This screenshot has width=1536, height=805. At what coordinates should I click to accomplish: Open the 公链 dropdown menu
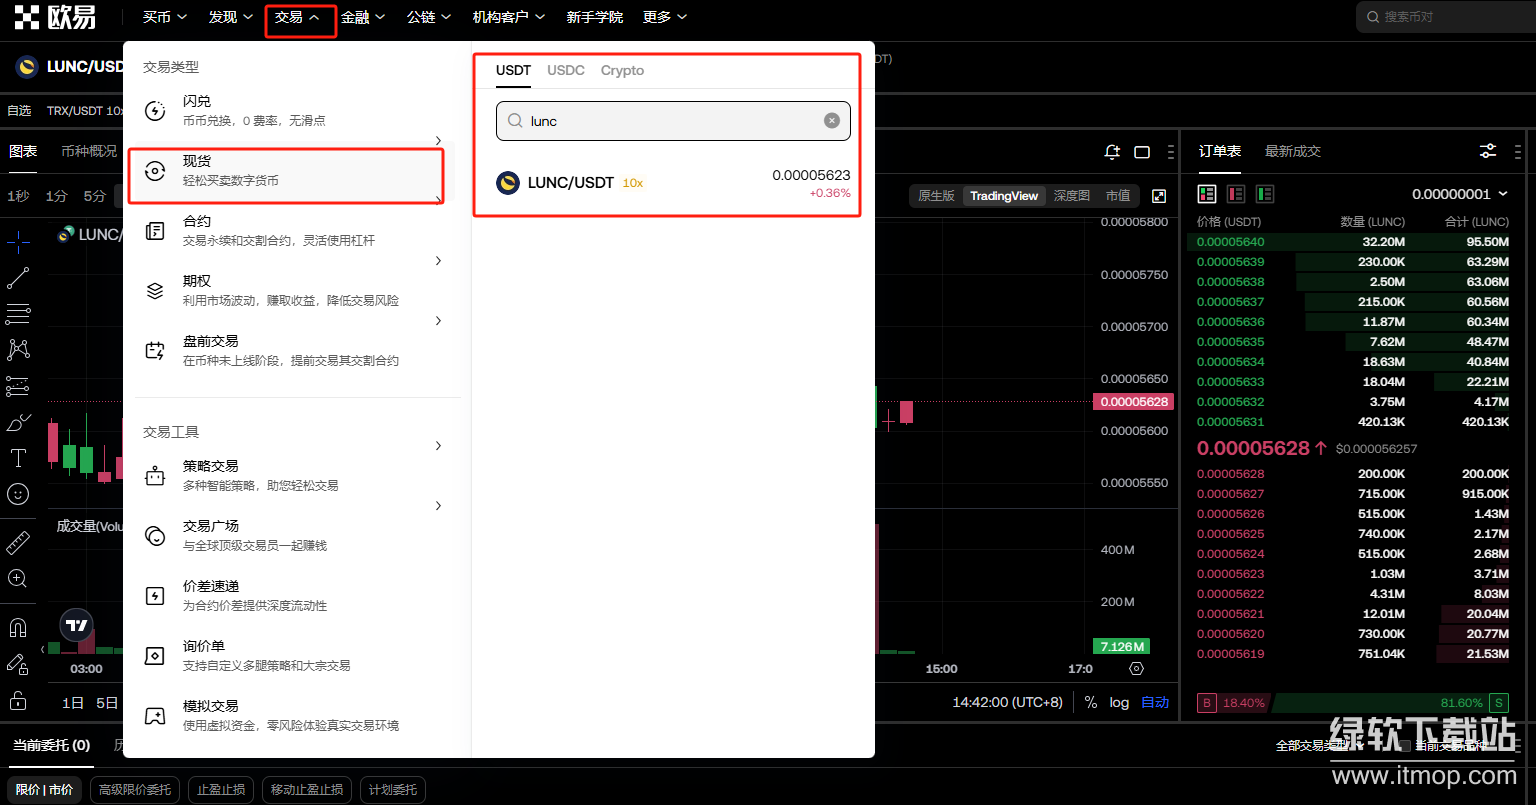(429, 17)
